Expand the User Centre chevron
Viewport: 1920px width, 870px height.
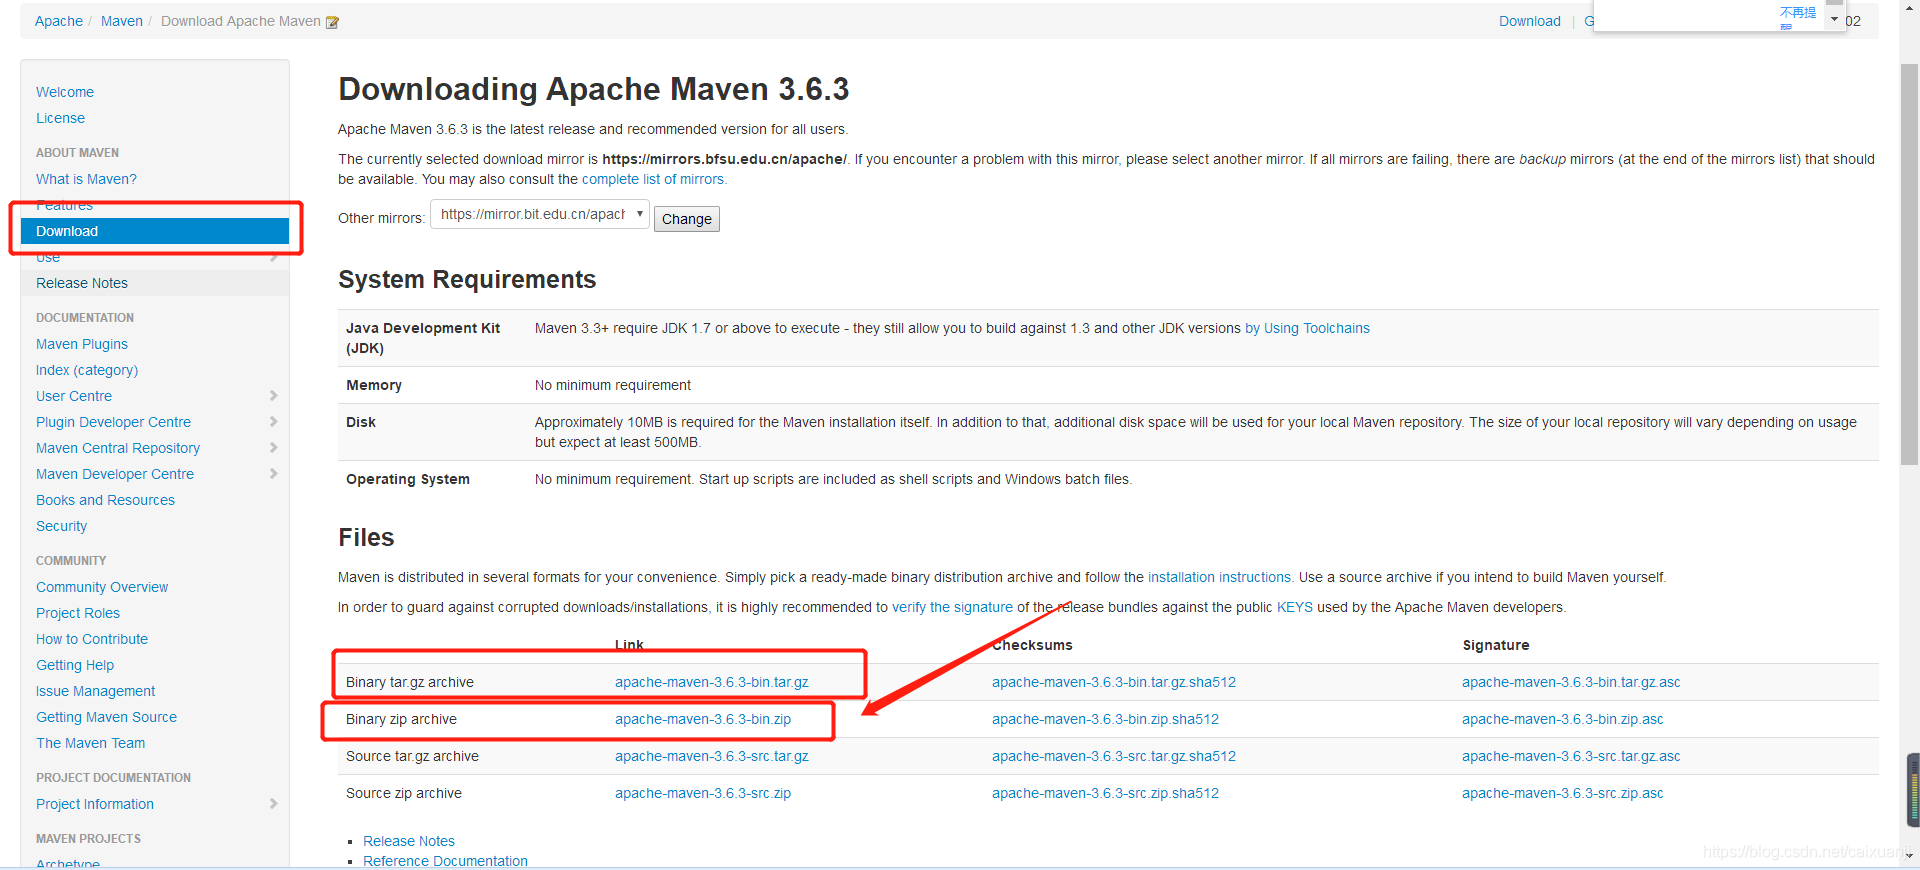coord(274,396)
